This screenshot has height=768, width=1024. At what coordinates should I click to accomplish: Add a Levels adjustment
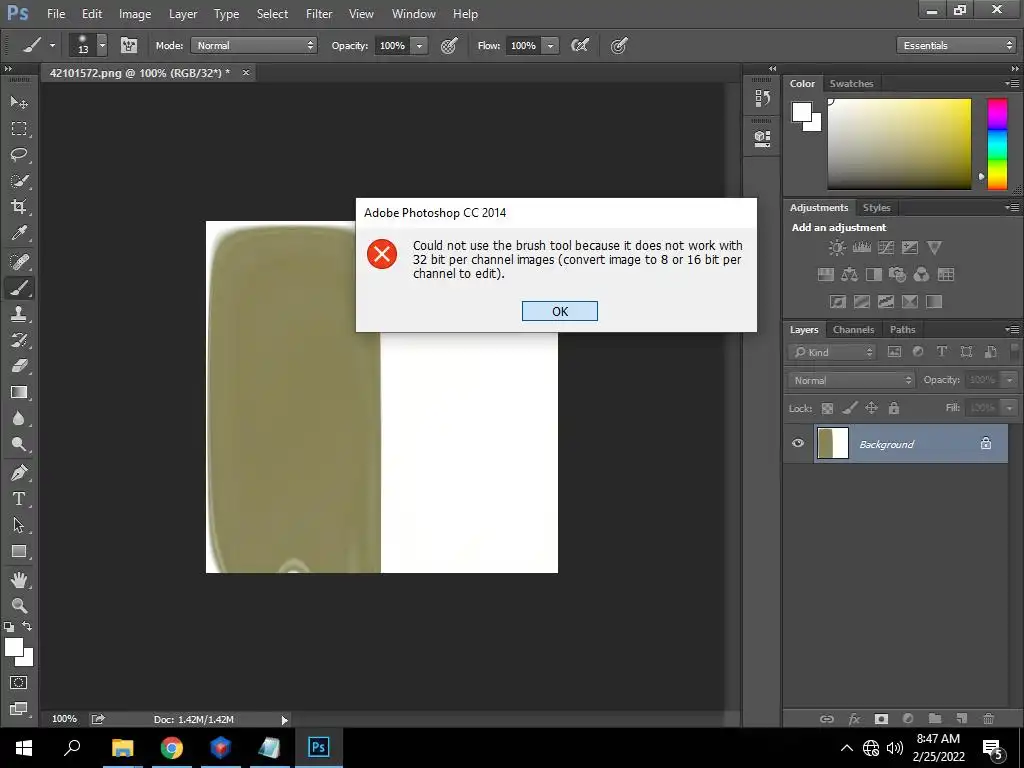point(861,248)
